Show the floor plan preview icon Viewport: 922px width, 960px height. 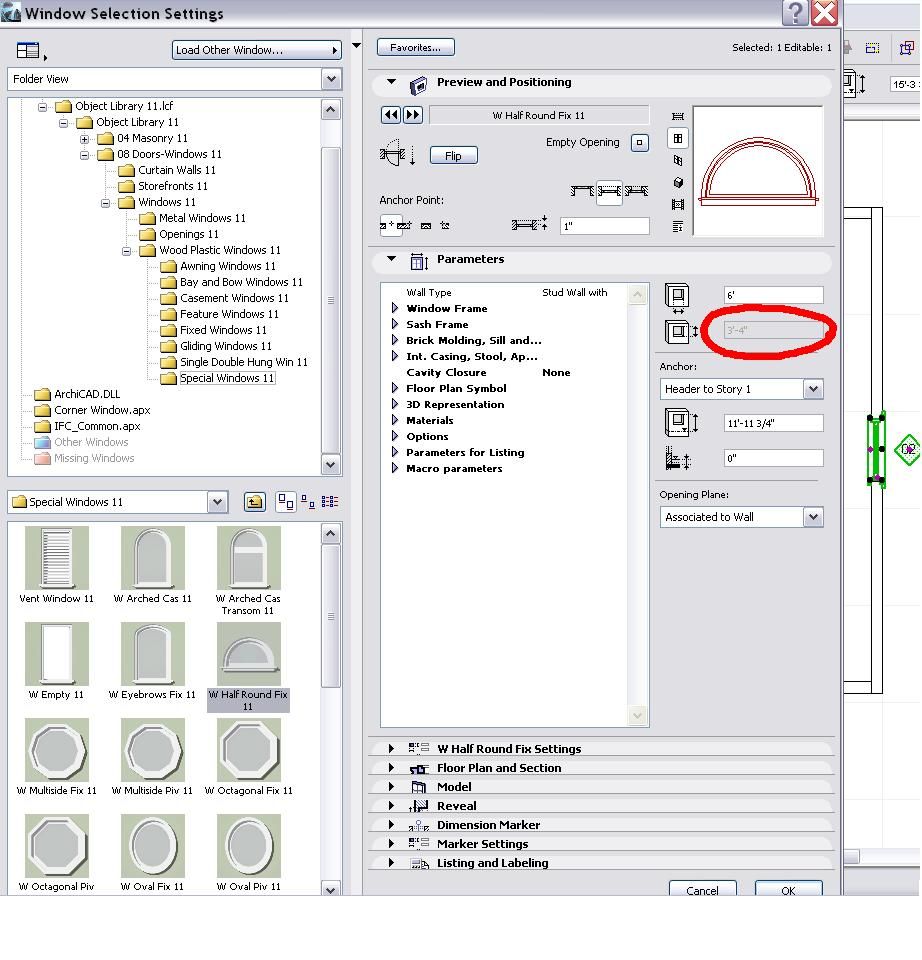(x=678, y=116)
